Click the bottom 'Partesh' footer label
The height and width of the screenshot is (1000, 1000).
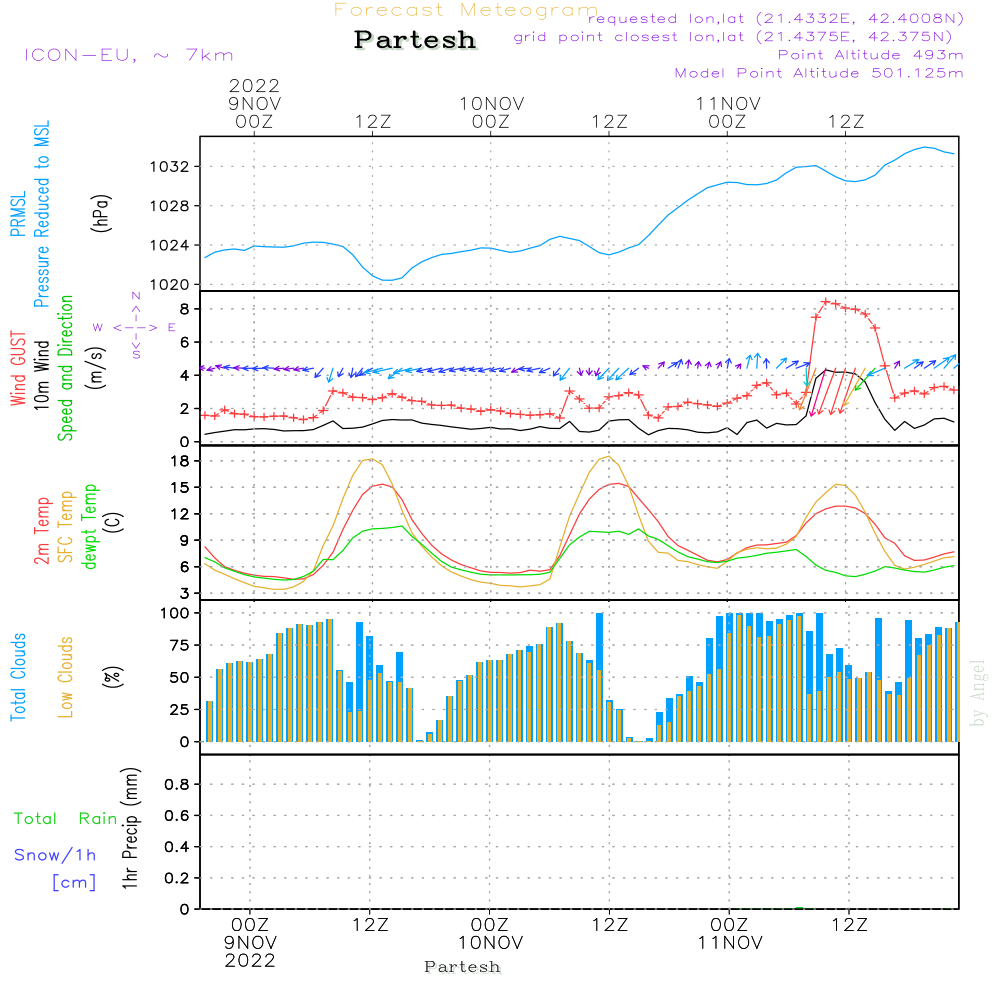click(x=462, y=967)
